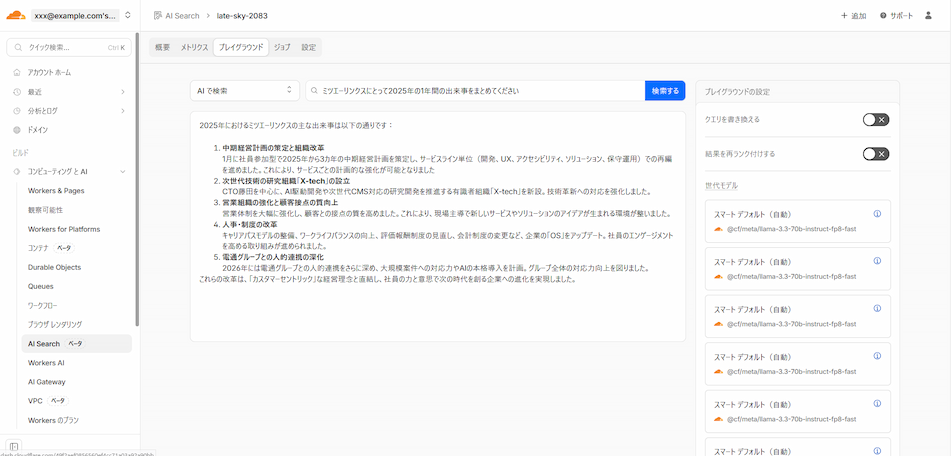Open the account switcher dropdown
The height and width of the screenshot is (456, 951).
127,15
